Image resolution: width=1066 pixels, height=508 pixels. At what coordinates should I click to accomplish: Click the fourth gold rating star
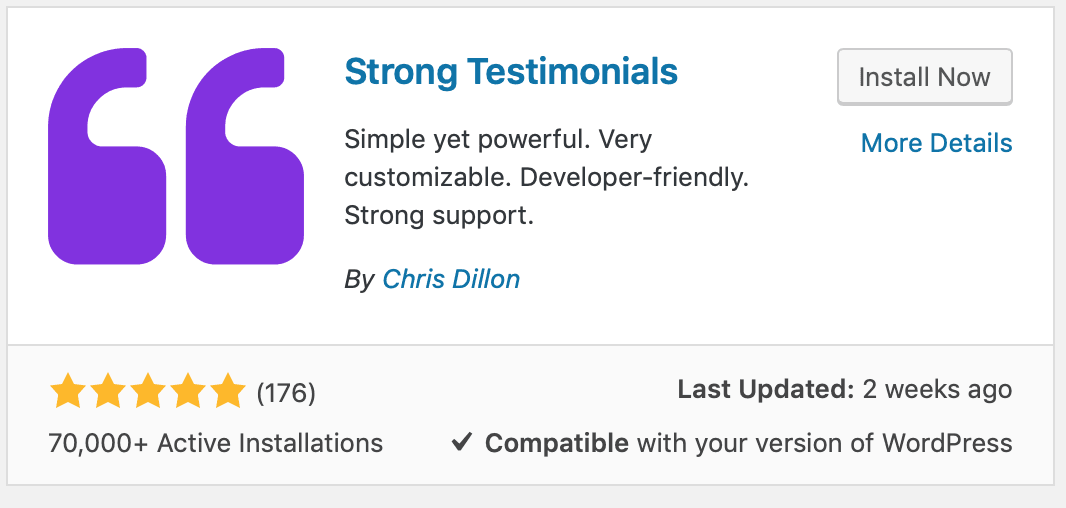click(187, 391)
